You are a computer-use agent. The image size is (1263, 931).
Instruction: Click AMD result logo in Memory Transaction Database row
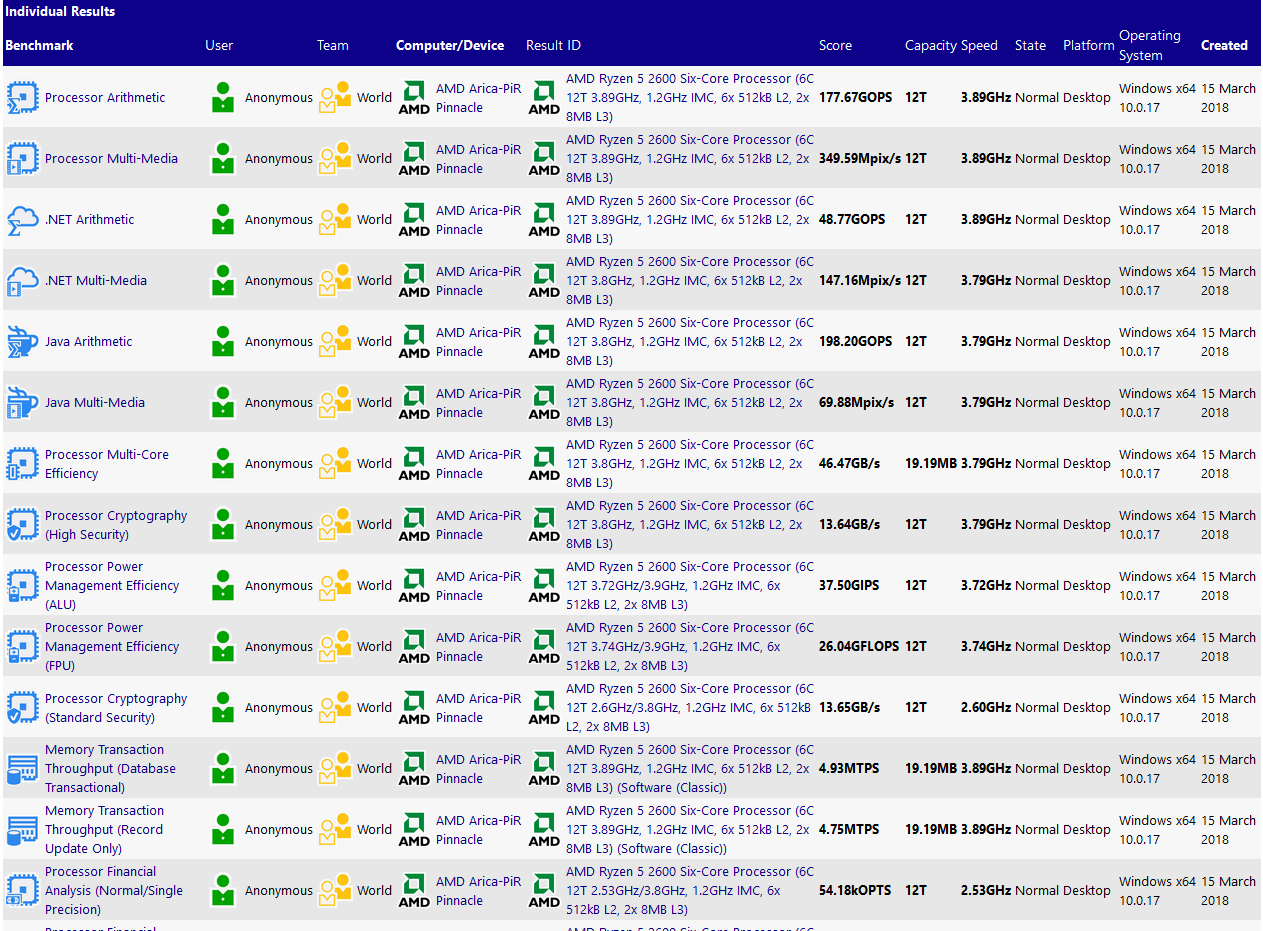(544, 769)
